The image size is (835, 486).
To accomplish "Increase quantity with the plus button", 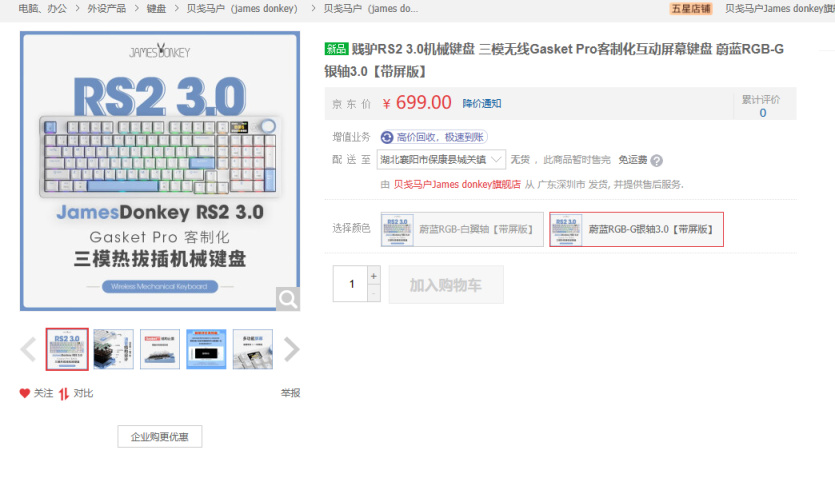I will click(374, 276).
